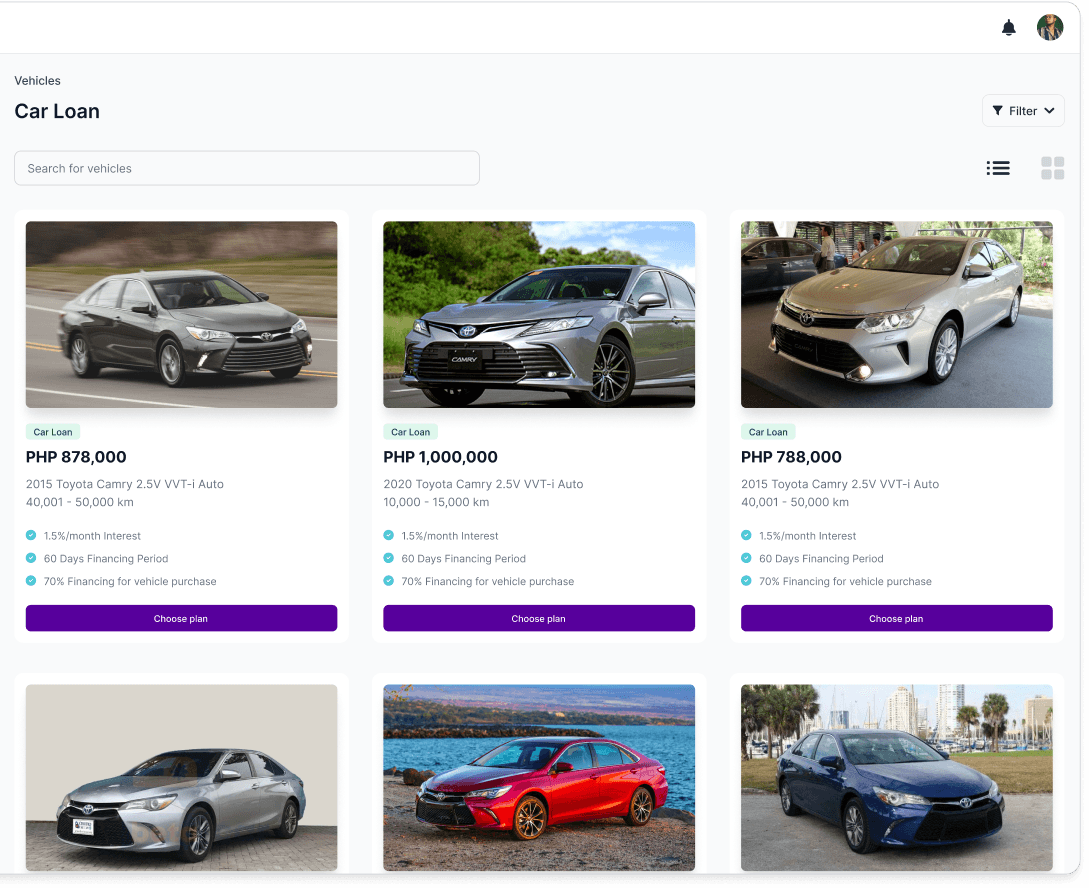This screenshot has height=888, width=1089.
Task: Select the PHP 788,000 price heading
Action: tap(791, 457)
